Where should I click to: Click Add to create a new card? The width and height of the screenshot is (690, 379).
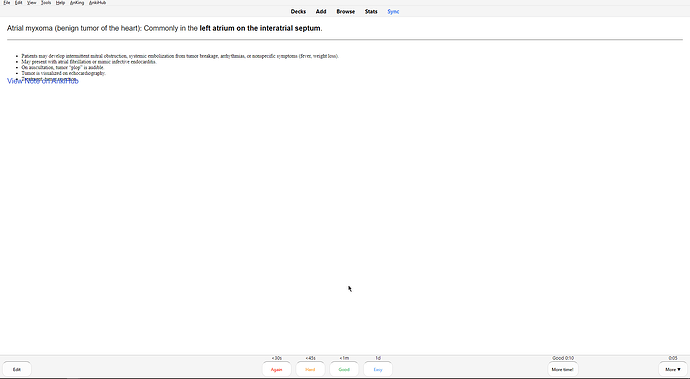pos(321,11)
